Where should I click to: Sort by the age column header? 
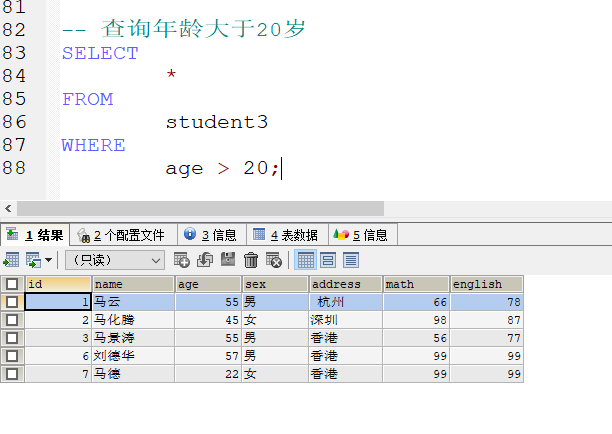coord(208,284)
